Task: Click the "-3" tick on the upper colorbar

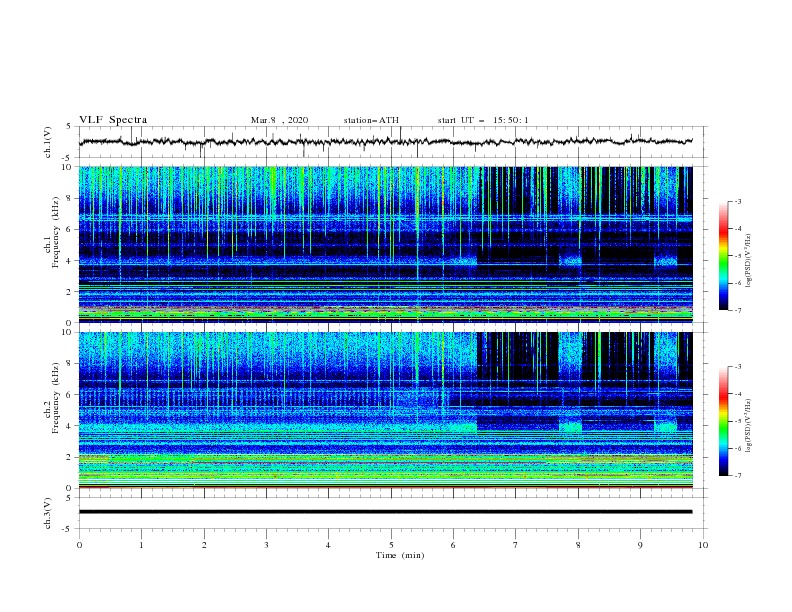Action: [737, 201]
